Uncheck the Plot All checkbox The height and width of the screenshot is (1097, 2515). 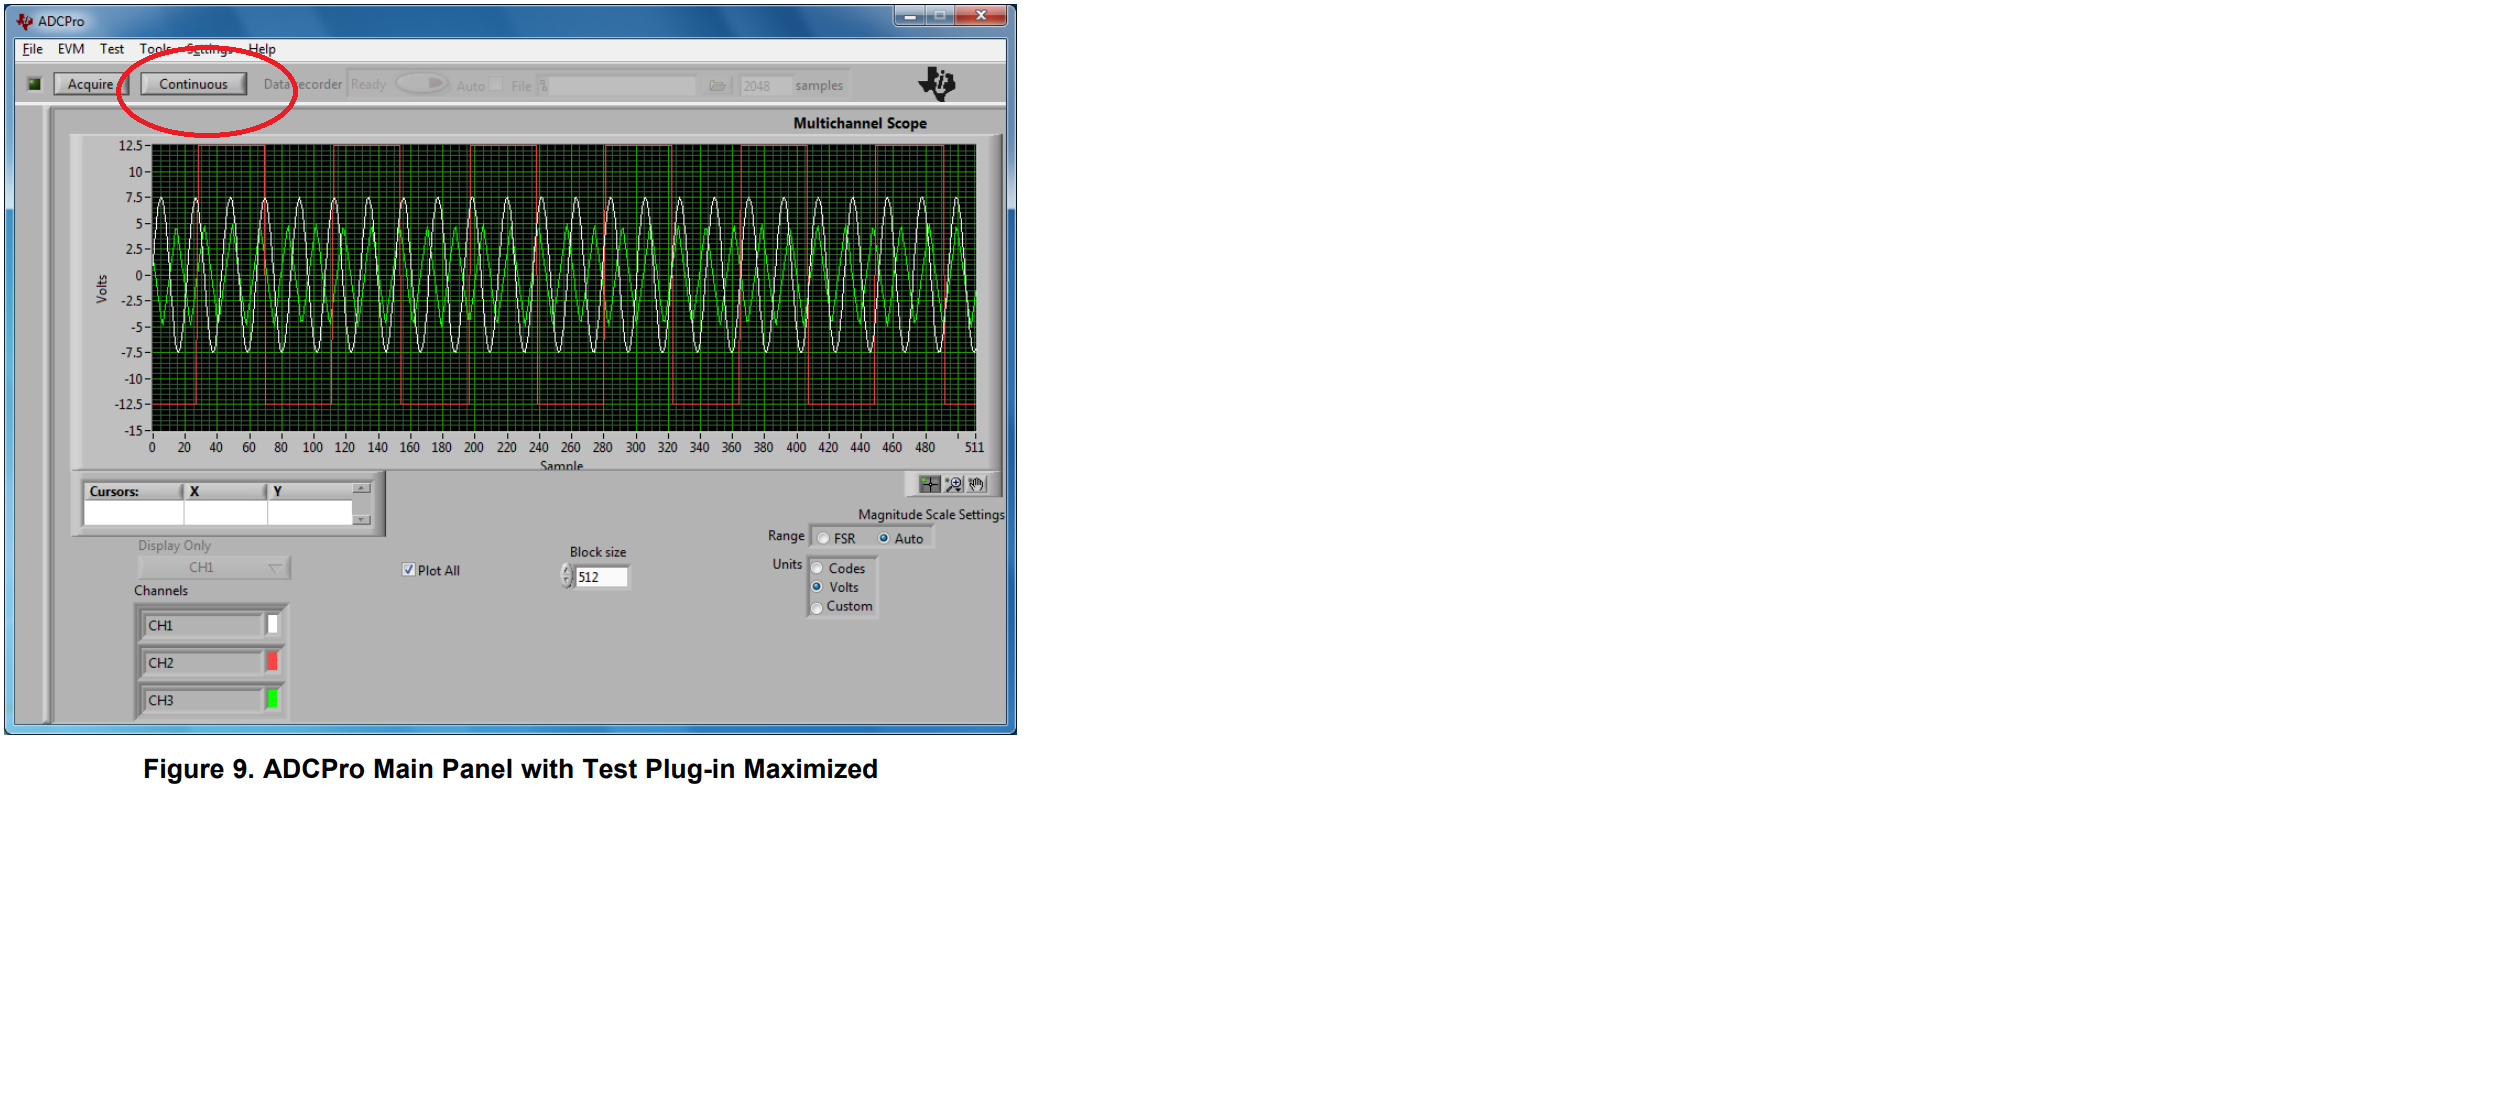pyautogui.click(x=408, y=570)
